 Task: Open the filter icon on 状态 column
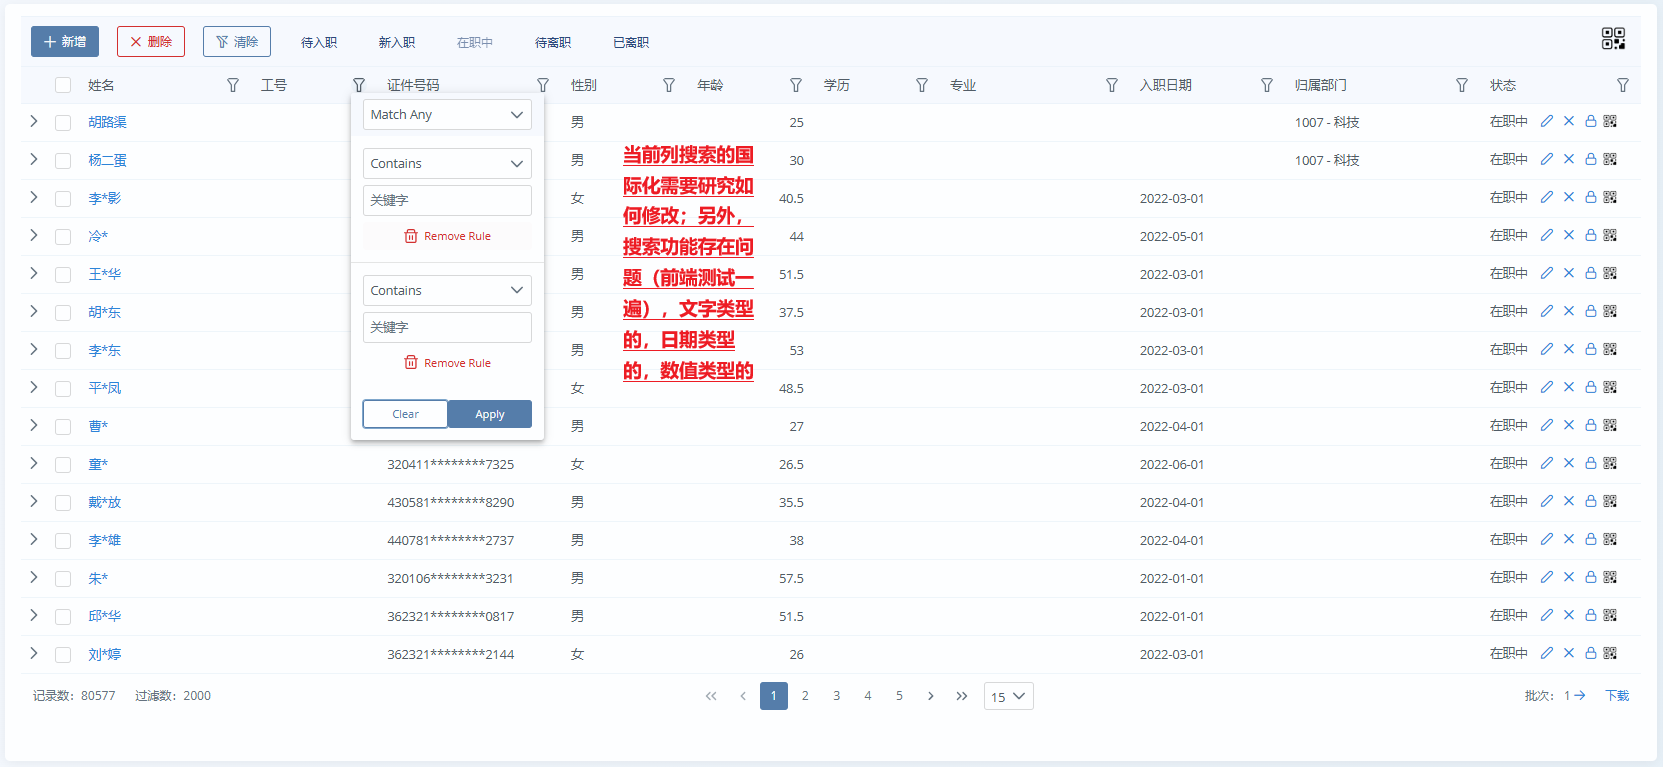pos(1623,85)
